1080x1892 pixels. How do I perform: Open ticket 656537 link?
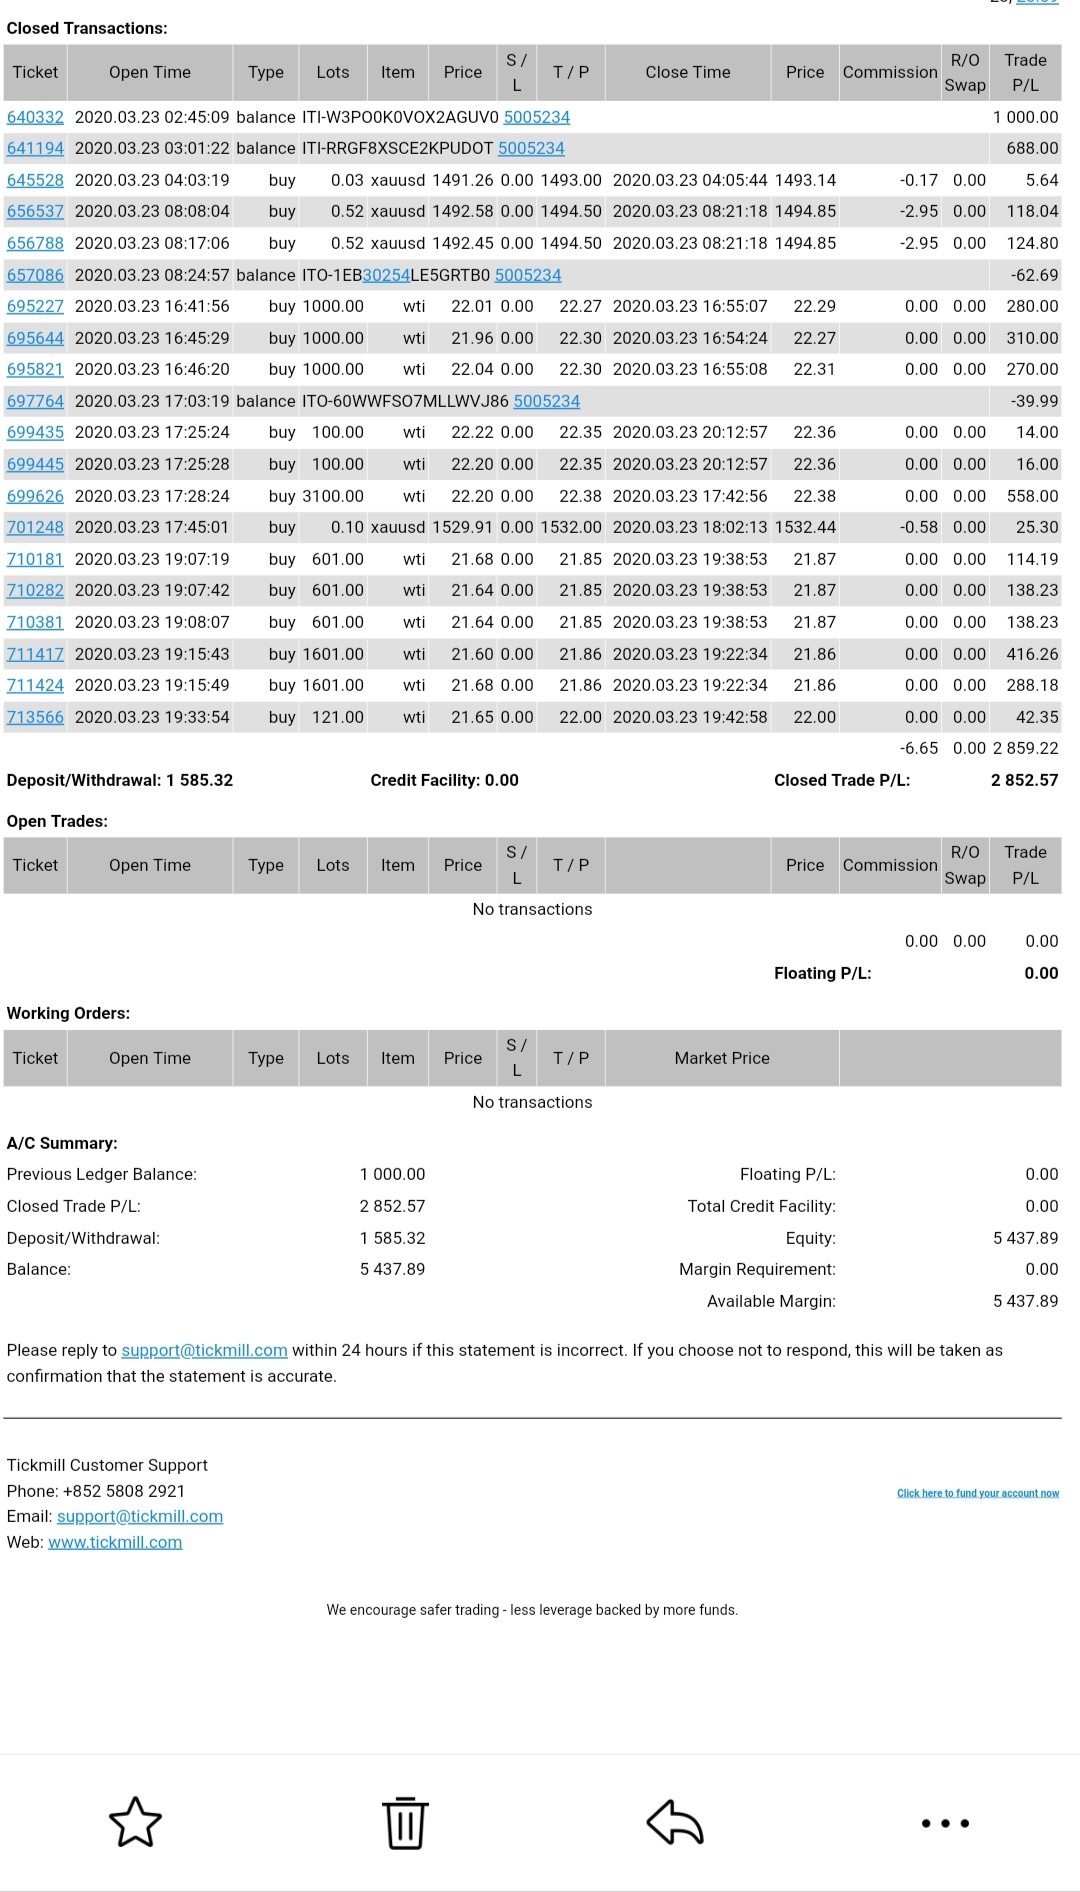tap(35, 211)
